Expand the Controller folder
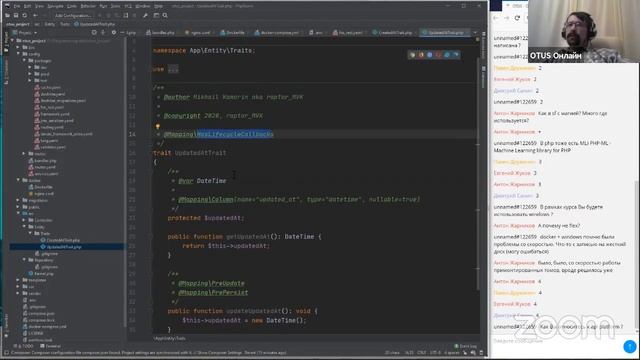This screenshot has height=360, width=640. pos(24,220)
